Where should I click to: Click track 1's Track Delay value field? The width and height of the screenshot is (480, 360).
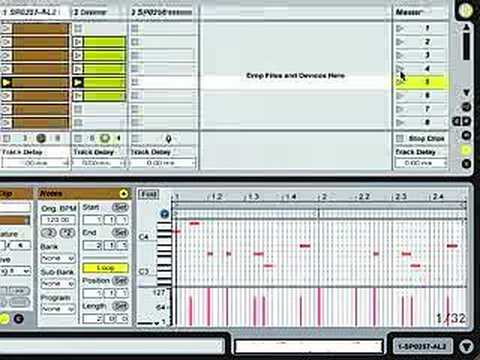click(x=35, y=163)
